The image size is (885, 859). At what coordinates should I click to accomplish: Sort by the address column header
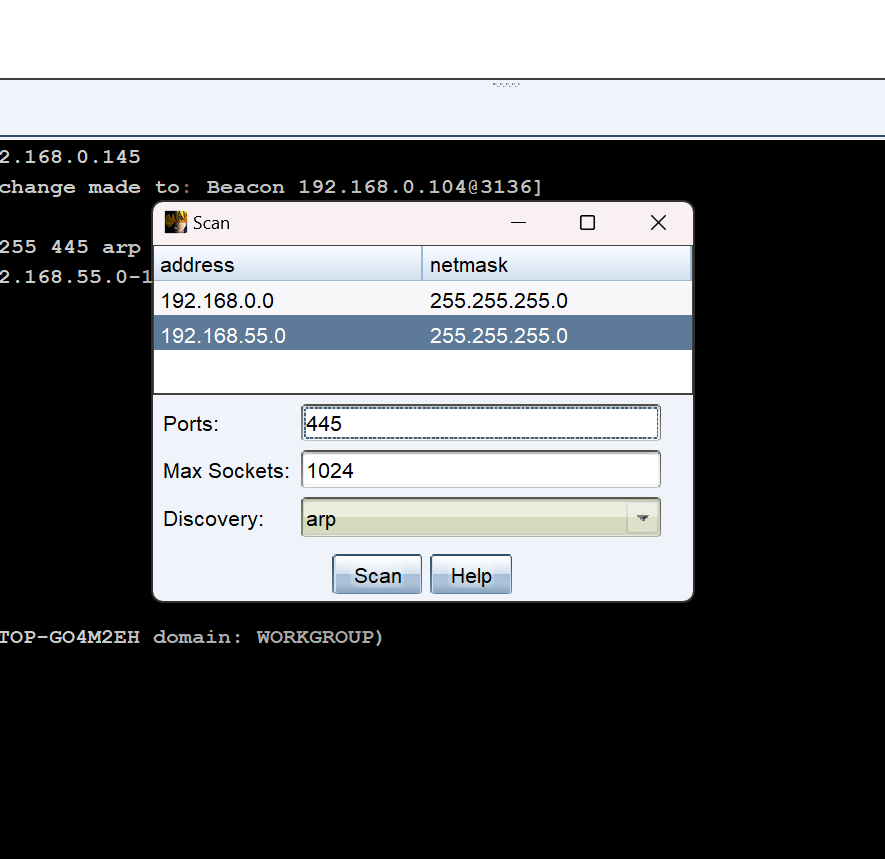pyautogui.click(x=288, y=265)
